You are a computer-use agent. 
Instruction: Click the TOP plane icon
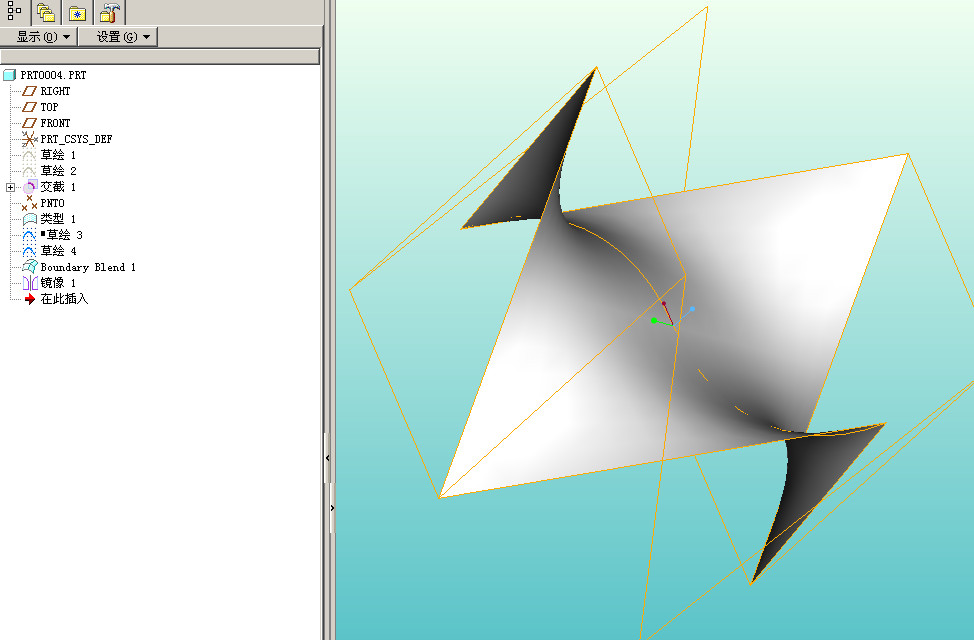pos(29,107)
